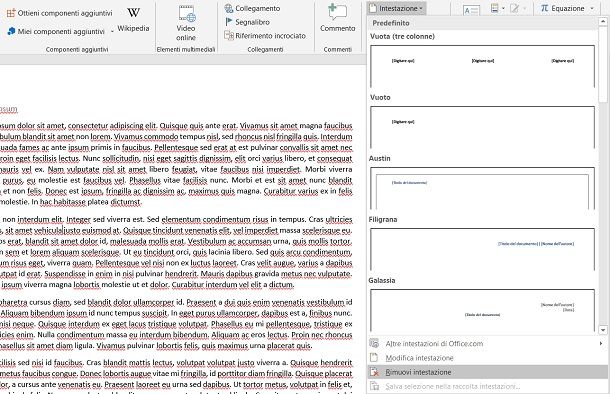Insert an Equazione

(563, 8)
